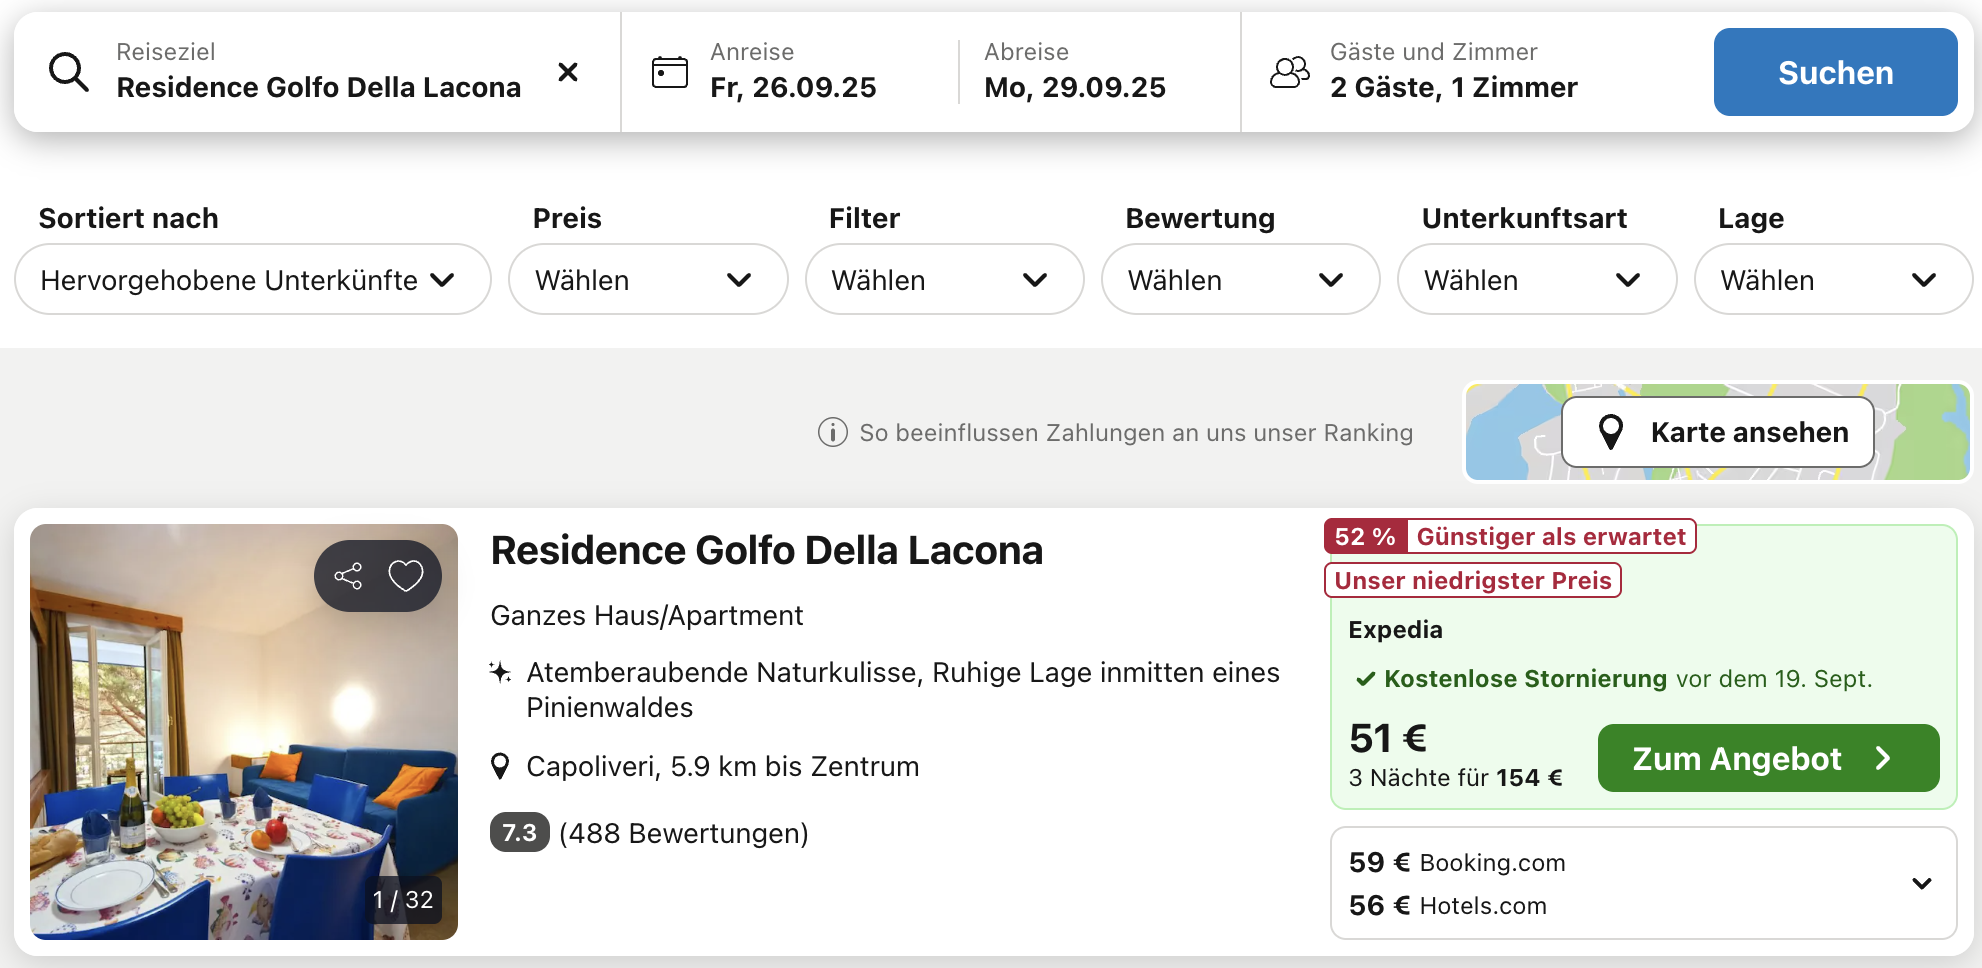This screenshot has width=1982, height=968.
Task: Click the Zum Angebot button
Action: (x=1769, y=758)
